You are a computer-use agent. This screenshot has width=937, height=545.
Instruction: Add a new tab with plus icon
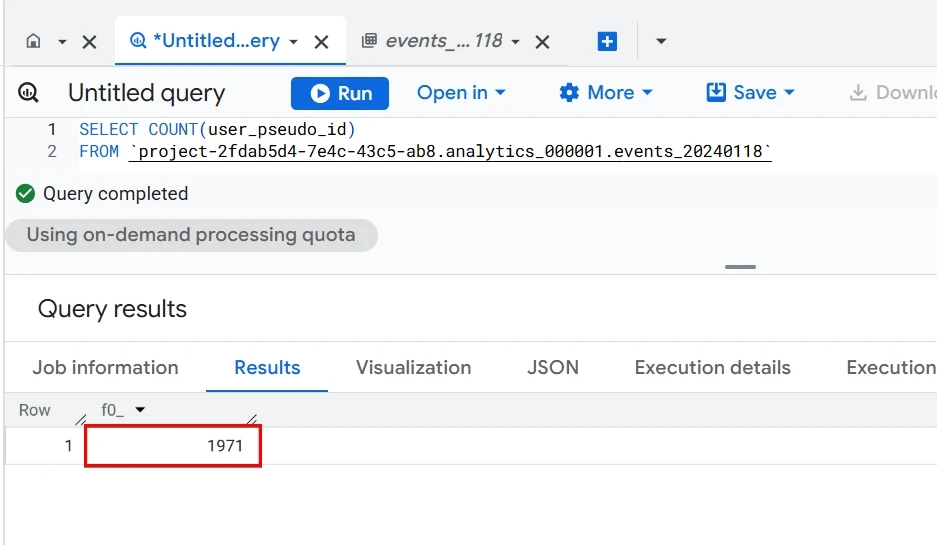coord(607,41)
